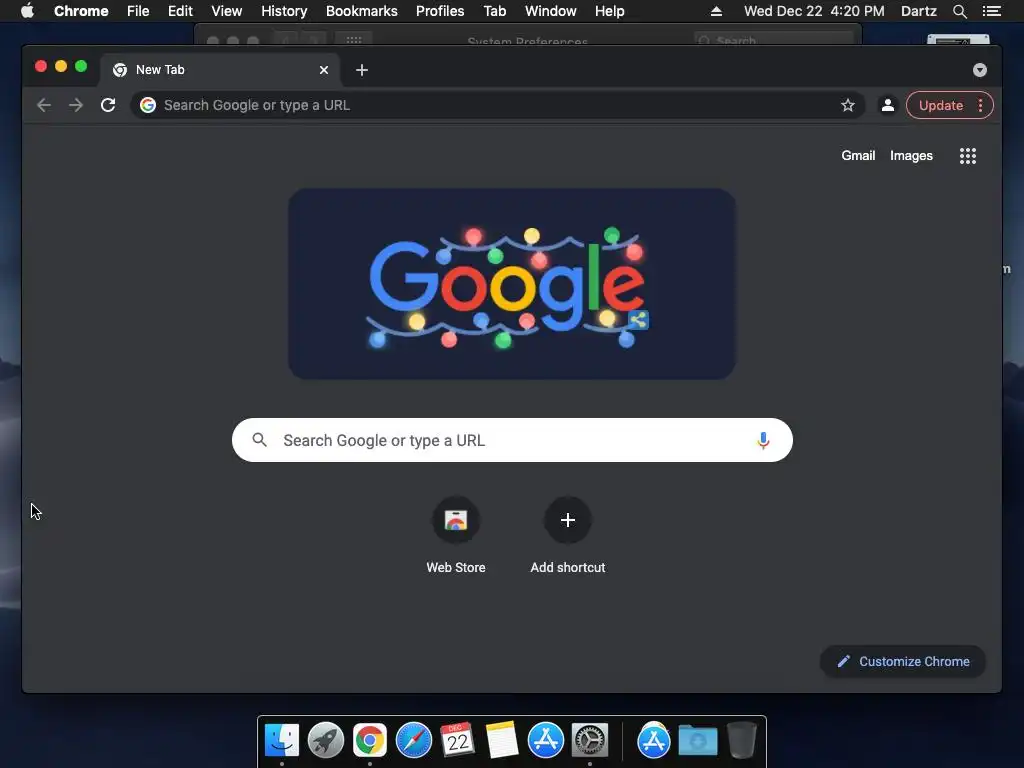The height and width of the screenshot is (768, 1024).
Task: Click the Google holiday doodle
Action: 512,284
